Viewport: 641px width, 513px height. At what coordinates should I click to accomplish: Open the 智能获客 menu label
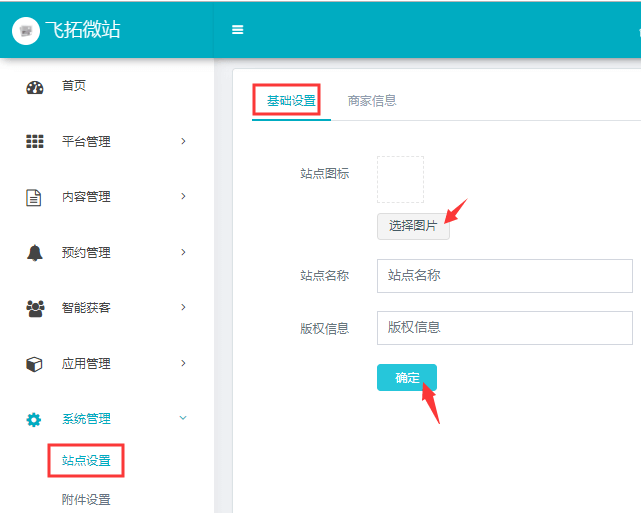coord(86,308)
